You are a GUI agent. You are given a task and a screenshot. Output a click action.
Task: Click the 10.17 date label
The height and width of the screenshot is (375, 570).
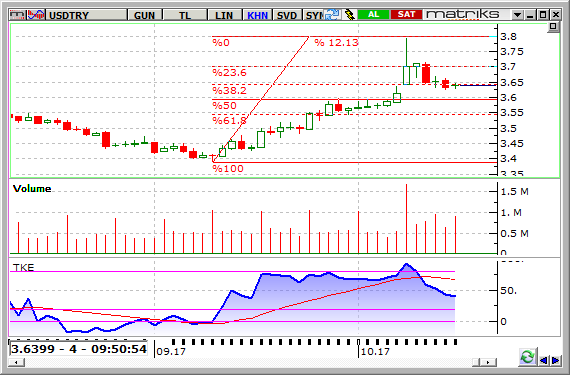click(x=375, y=351)
